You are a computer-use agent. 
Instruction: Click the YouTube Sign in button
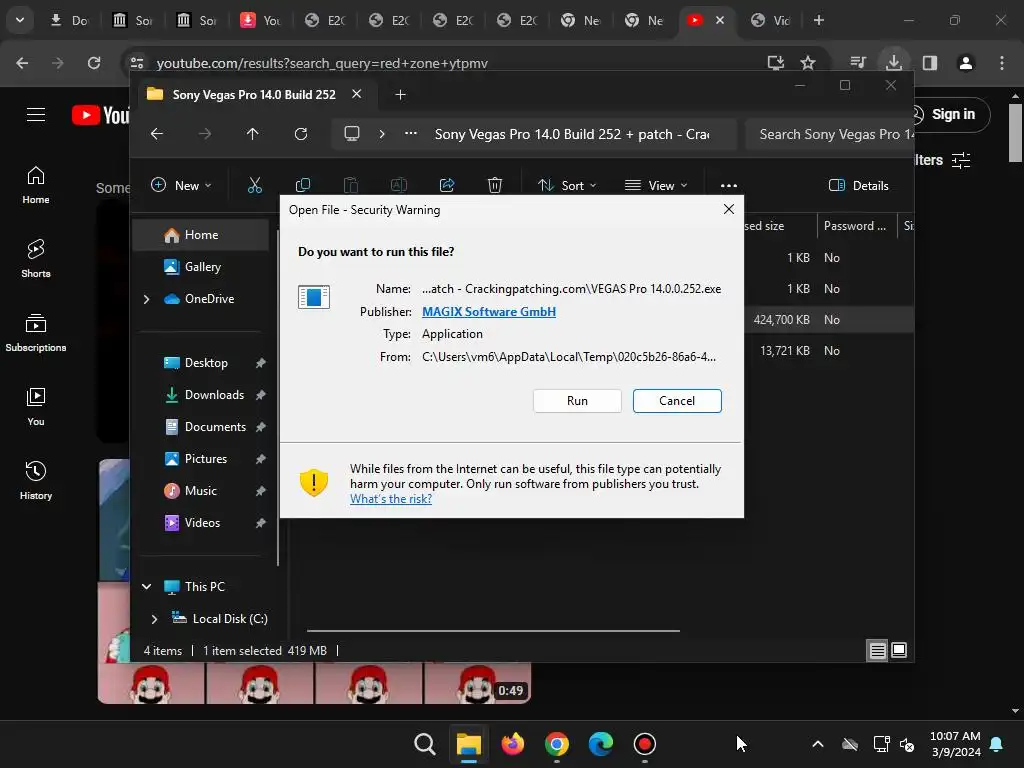coord(952,114)
